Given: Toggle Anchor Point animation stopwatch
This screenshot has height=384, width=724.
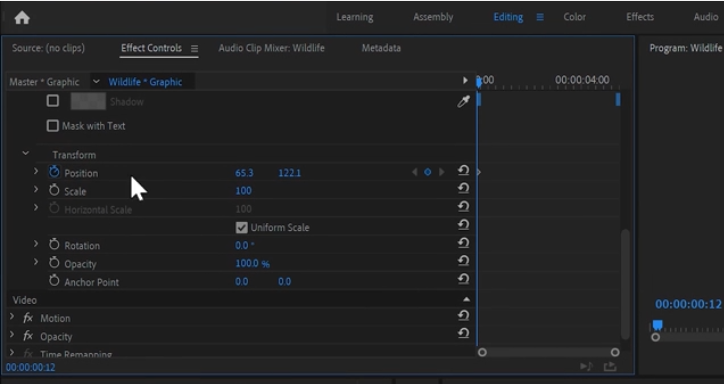Looking at the screenshot, I should 54,281.
